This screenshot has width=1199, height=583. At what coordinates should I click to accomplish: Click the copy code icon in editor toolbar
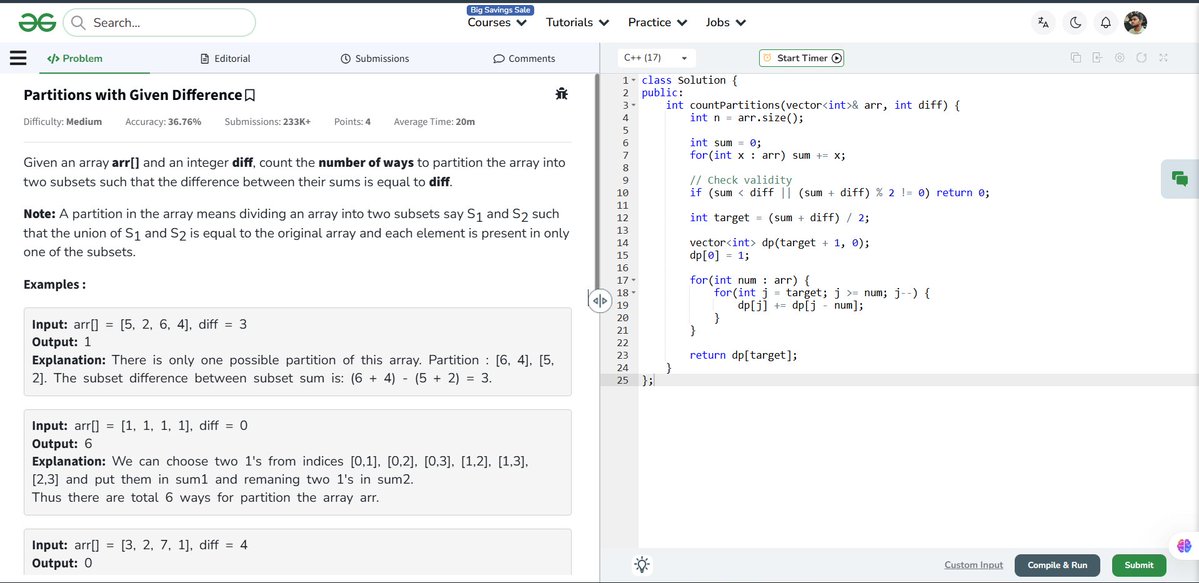1075,58
